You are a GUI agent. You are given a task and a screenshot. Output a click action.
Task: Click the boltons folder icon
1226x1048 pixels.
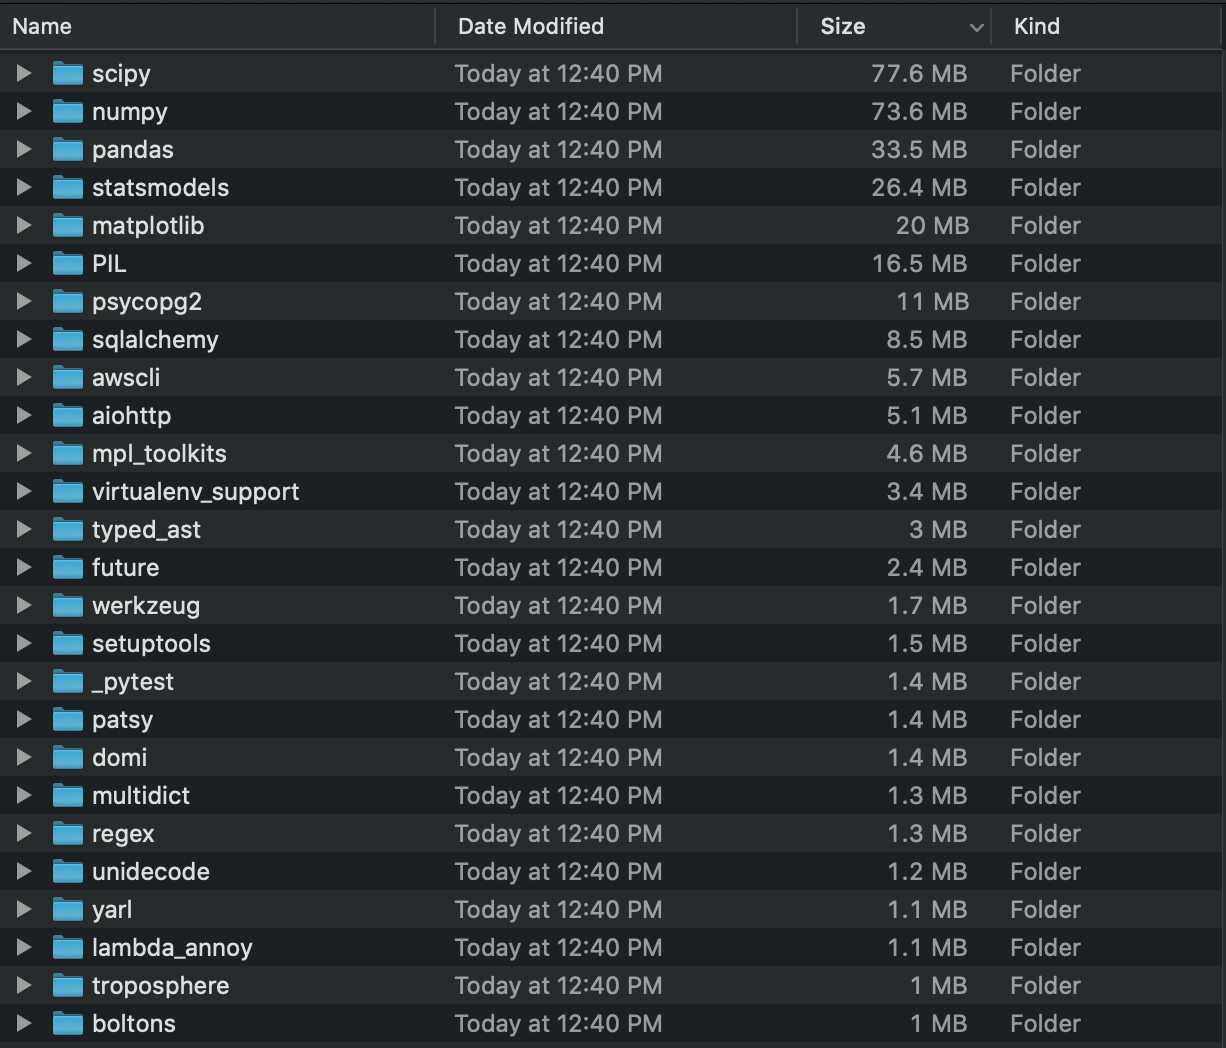pos(67,1023)
